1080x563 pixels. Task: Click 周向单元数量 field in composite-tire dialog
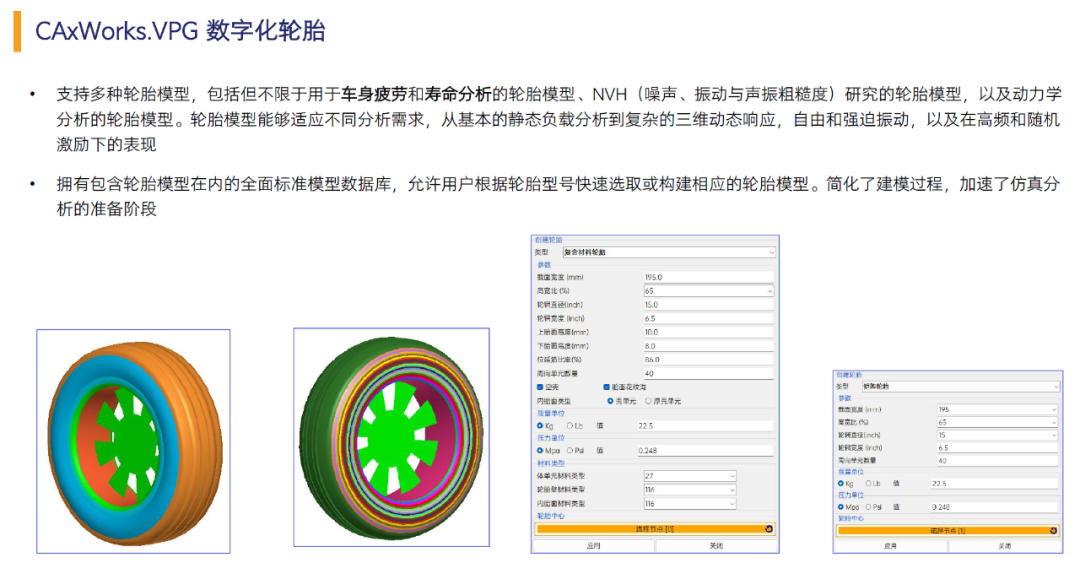[x=708, y=373]
